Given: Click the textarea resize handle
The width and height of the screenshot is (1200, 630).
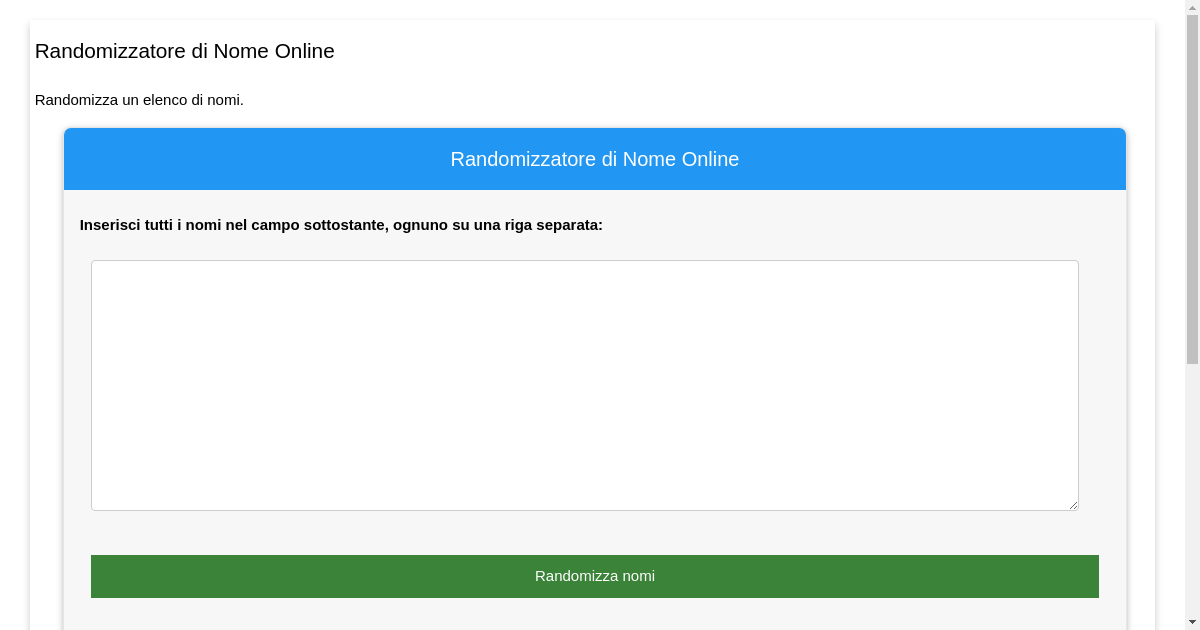Looking at the screenshot, I should [1074, 505].
